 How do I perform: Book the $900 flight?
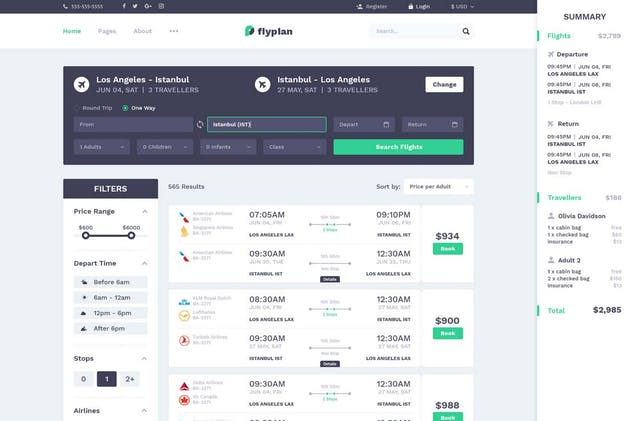448,334
